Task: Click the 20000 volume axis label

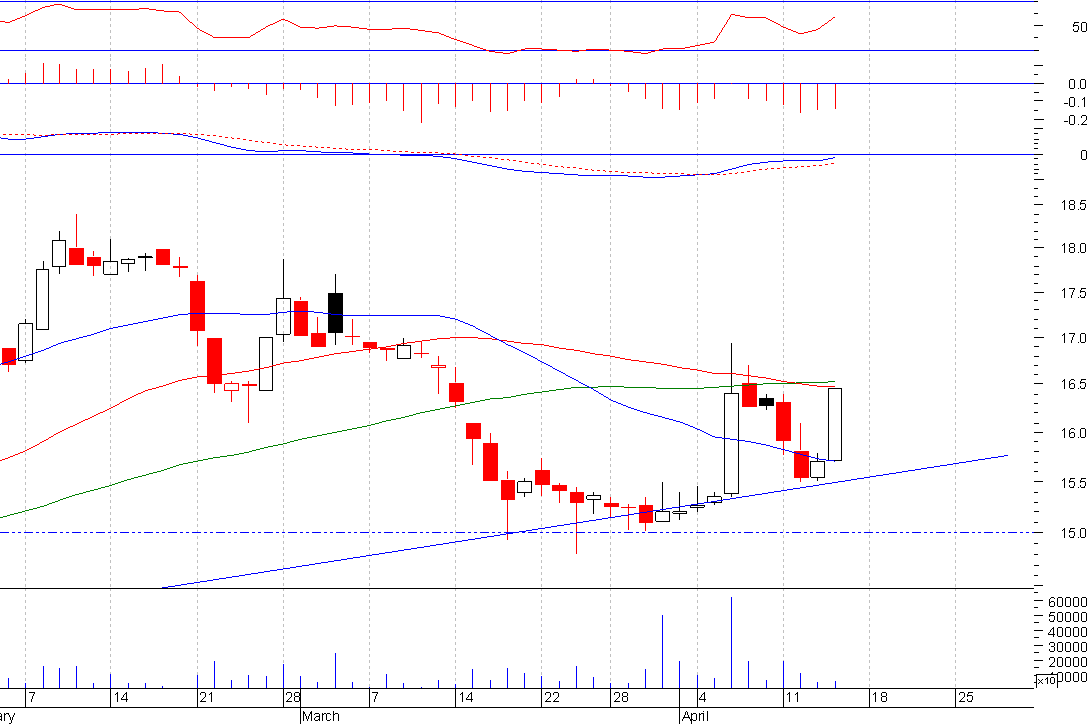Action: tap(1068, 662)
